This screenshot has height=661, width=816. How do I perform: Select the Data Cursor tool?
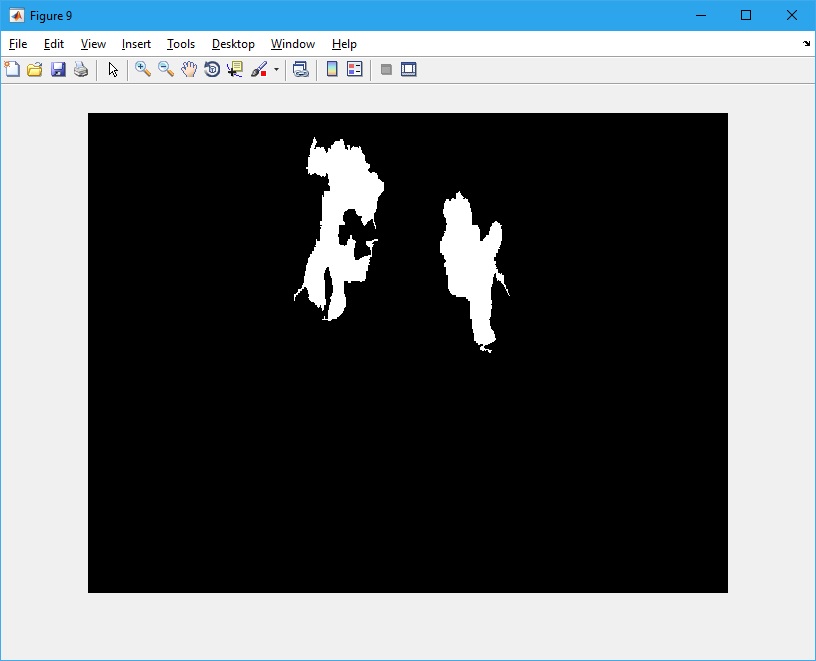(235, 70)
